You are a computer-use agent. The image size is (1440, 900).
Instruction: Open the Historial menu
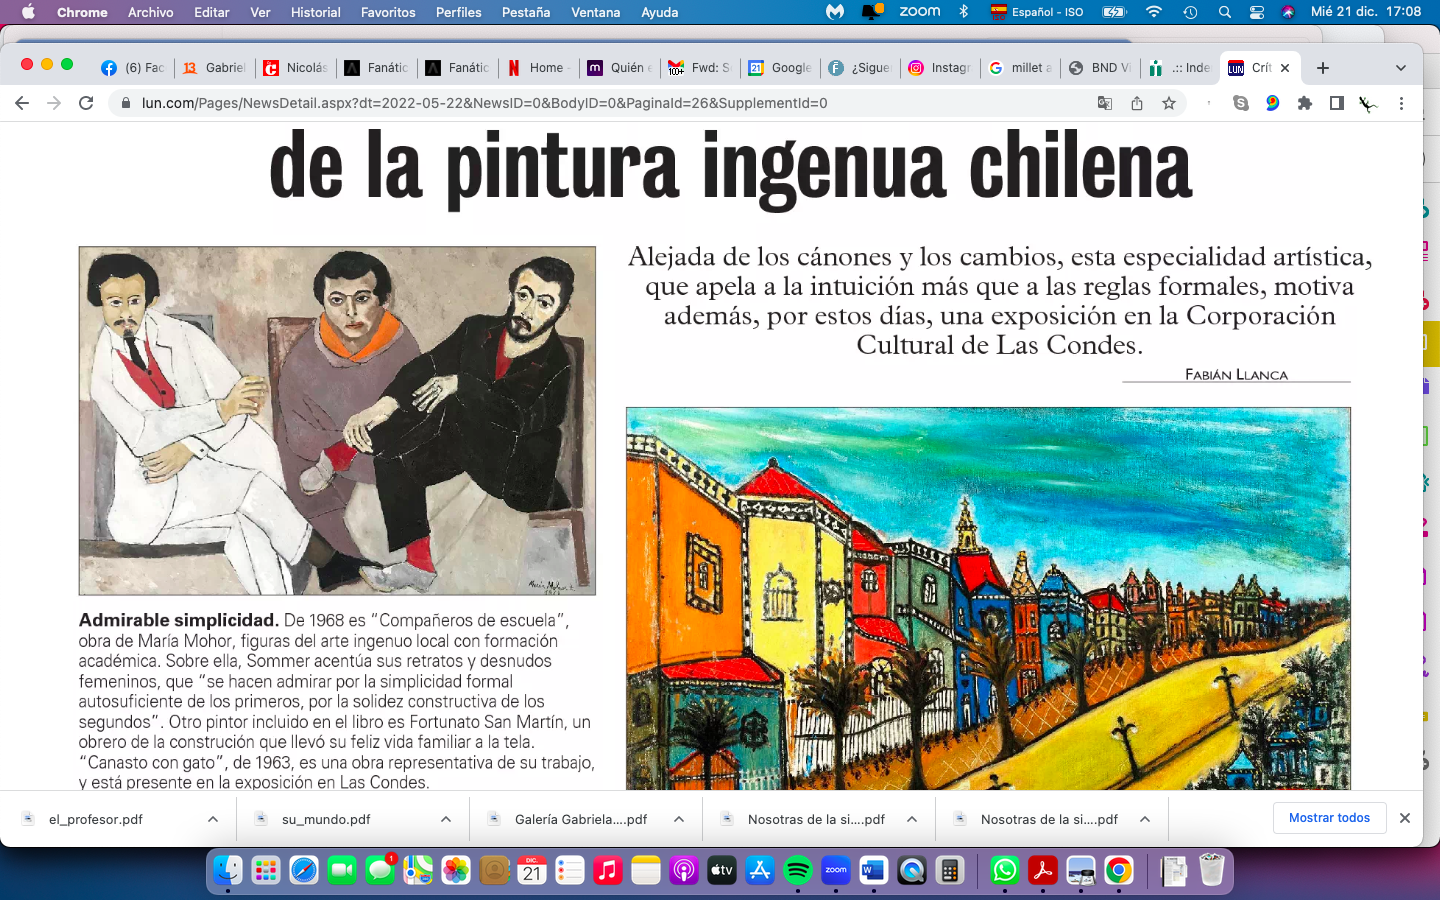click(315, 12)
